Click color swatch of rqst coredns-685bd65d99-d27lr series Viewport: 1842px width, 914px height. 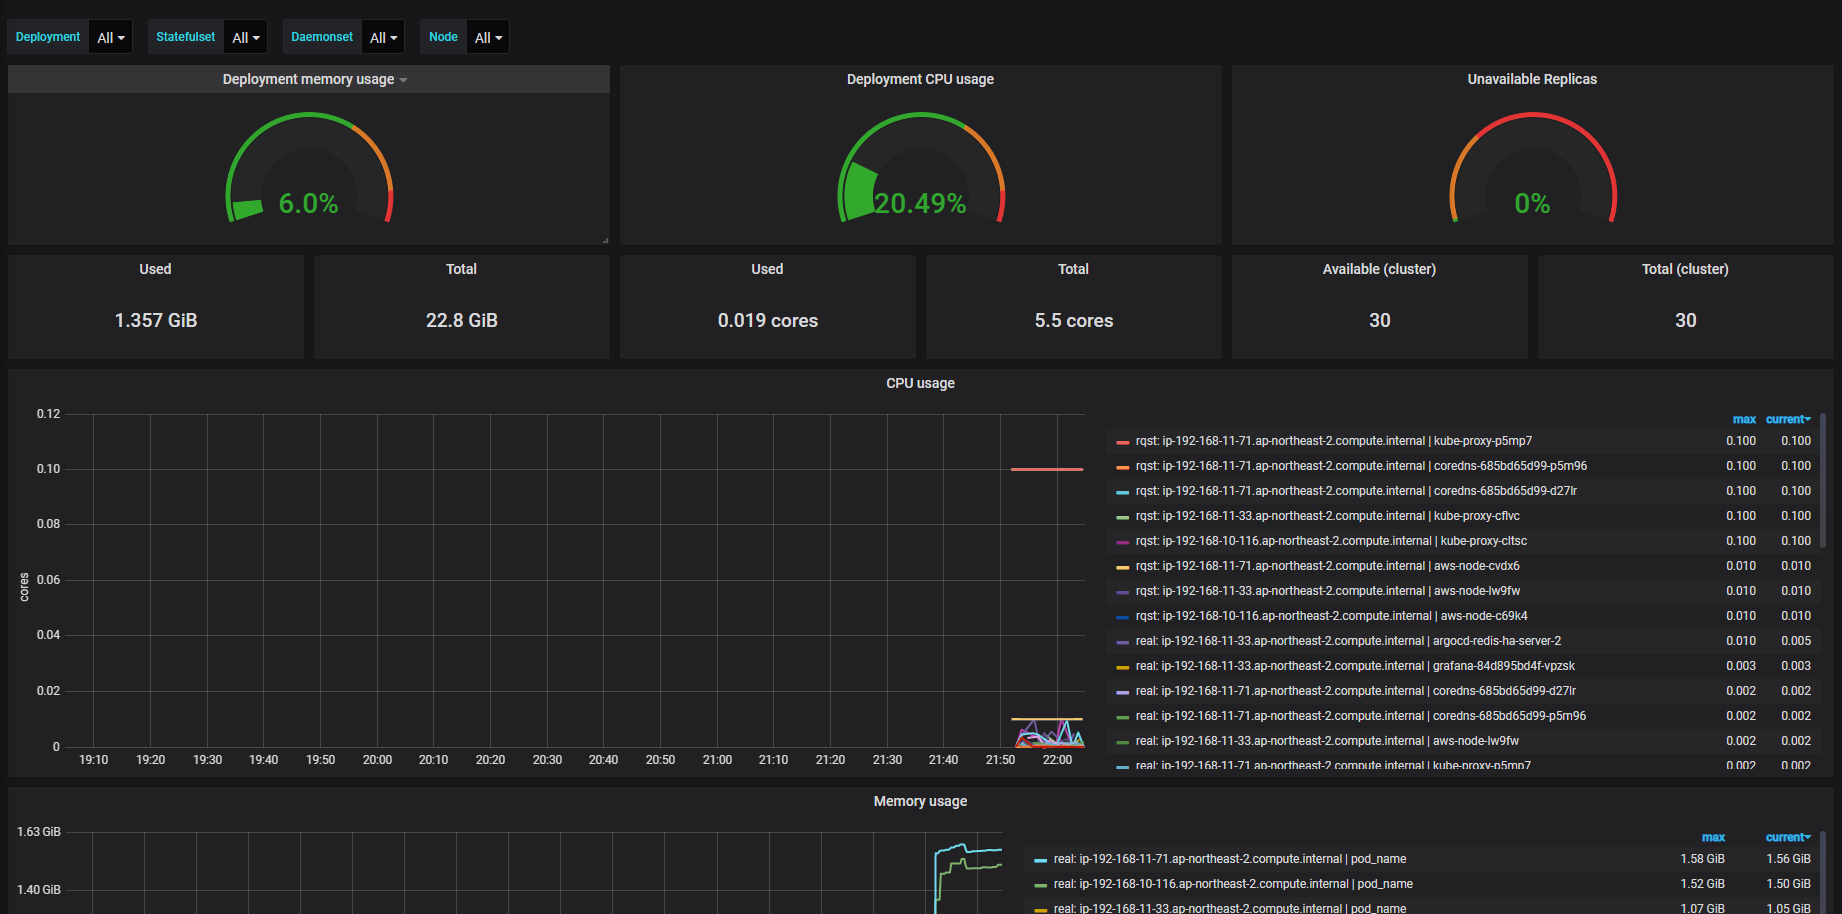point(1122,492)
